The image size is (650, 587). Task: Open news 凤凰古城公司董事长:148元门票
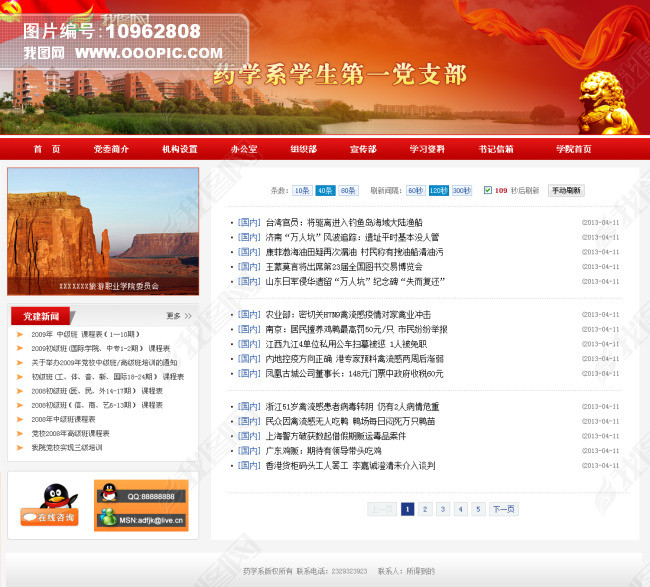(x=354, y=374)
